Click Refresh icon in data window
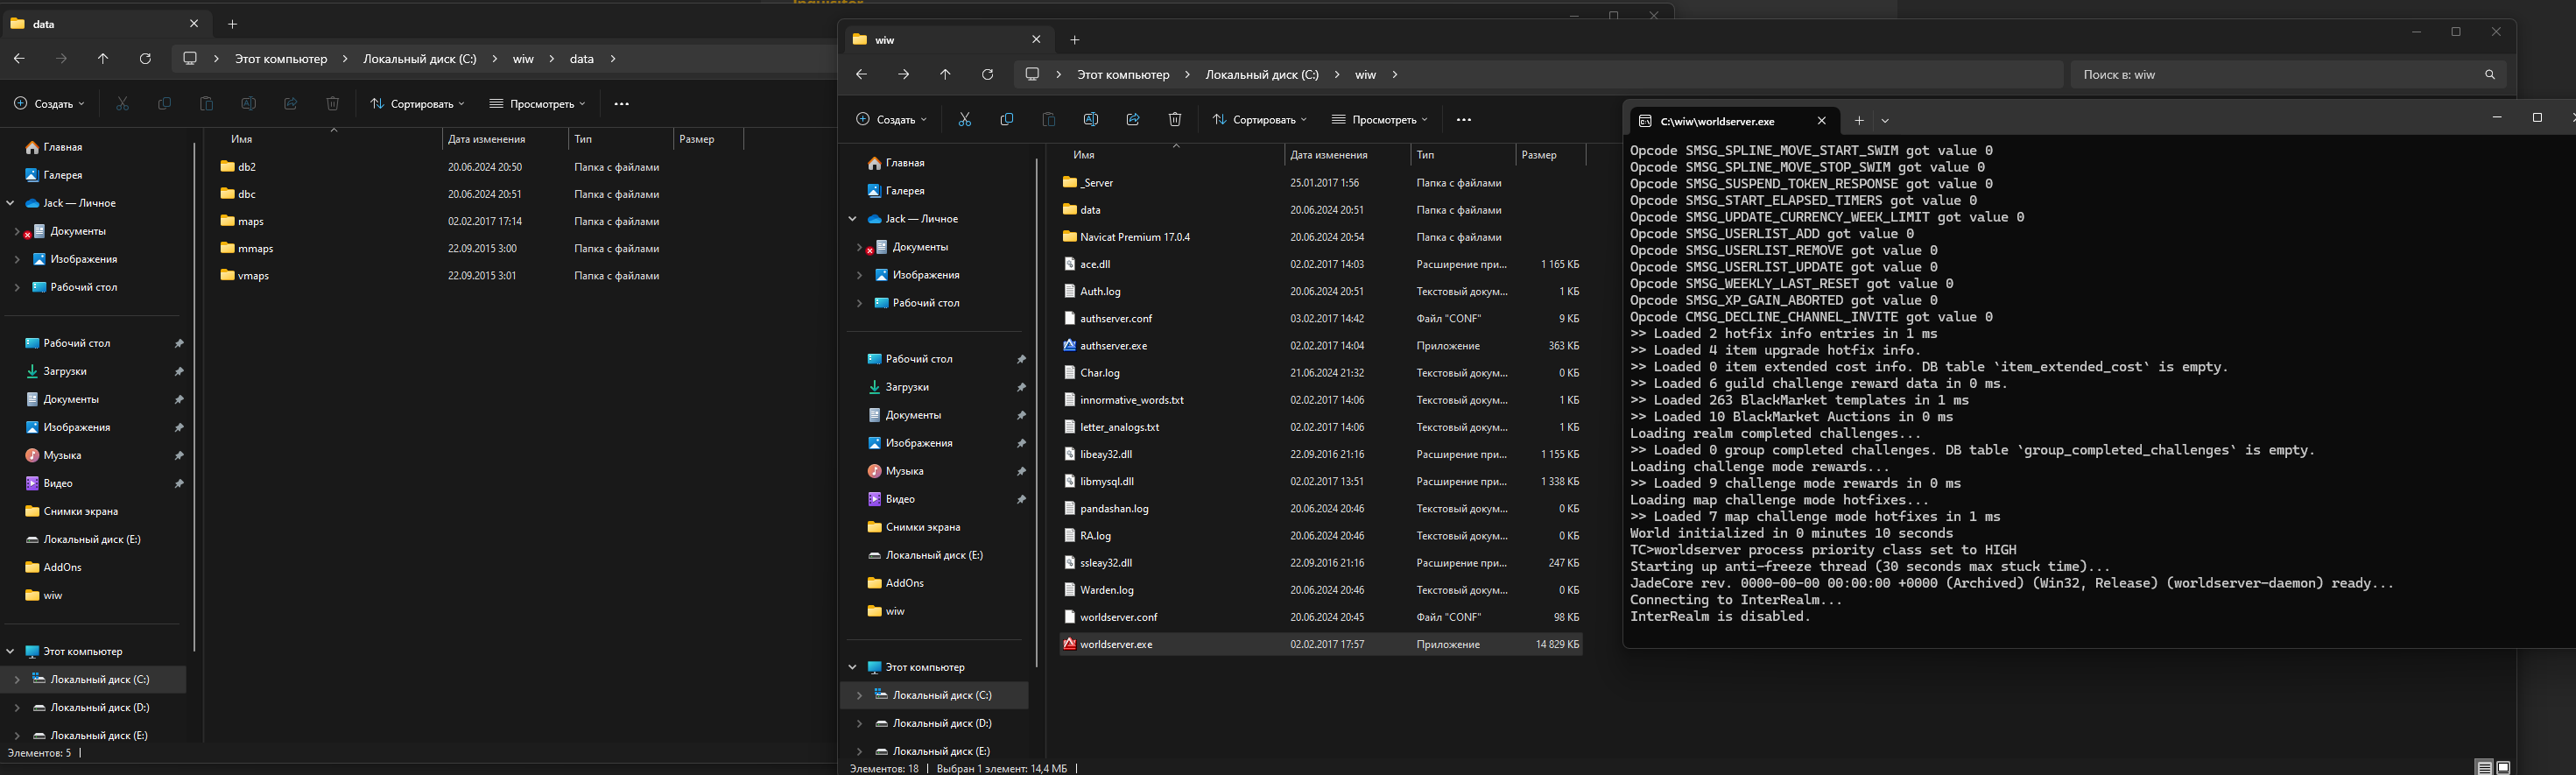This screenshot has width=2576, height=775. pyautogui.click(x=145, y=59)
